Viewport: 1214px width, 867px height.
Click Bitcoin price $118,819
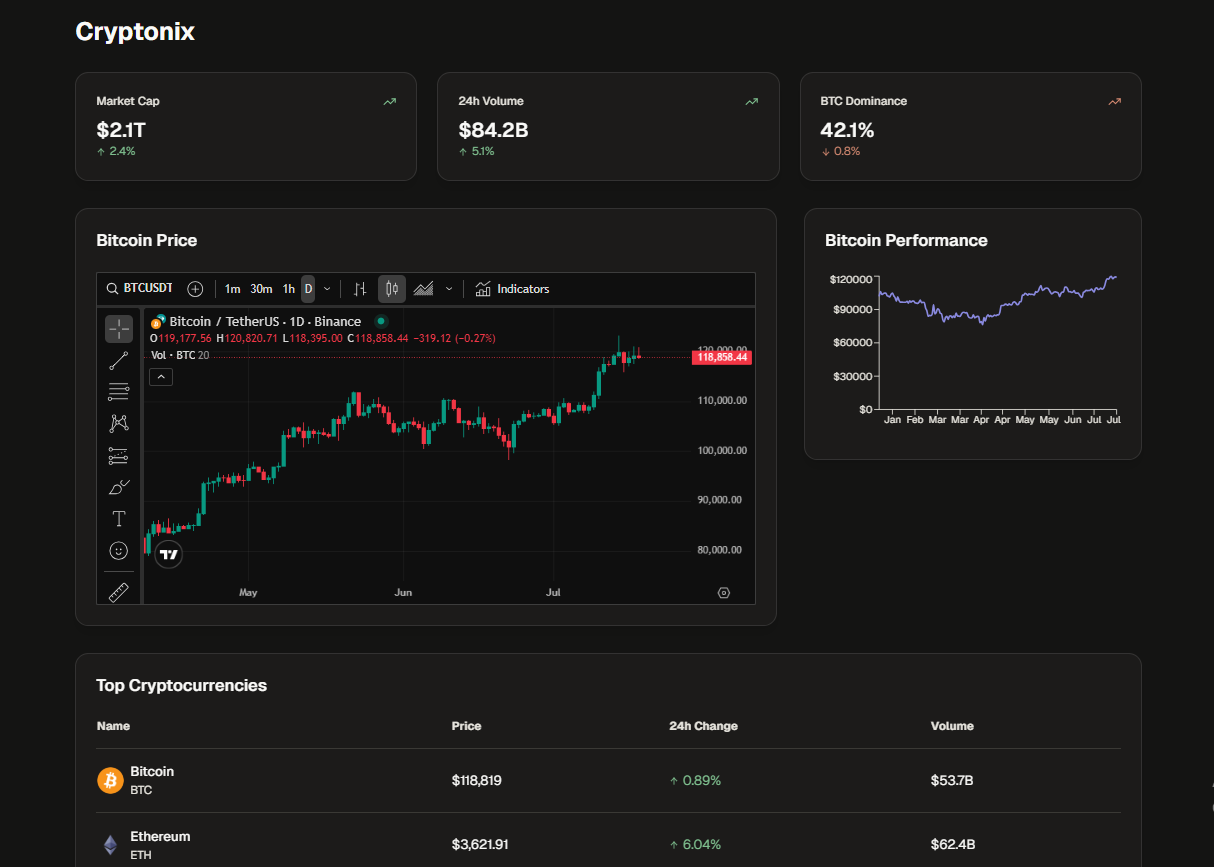pyautogui.click(x=476, y=780)
